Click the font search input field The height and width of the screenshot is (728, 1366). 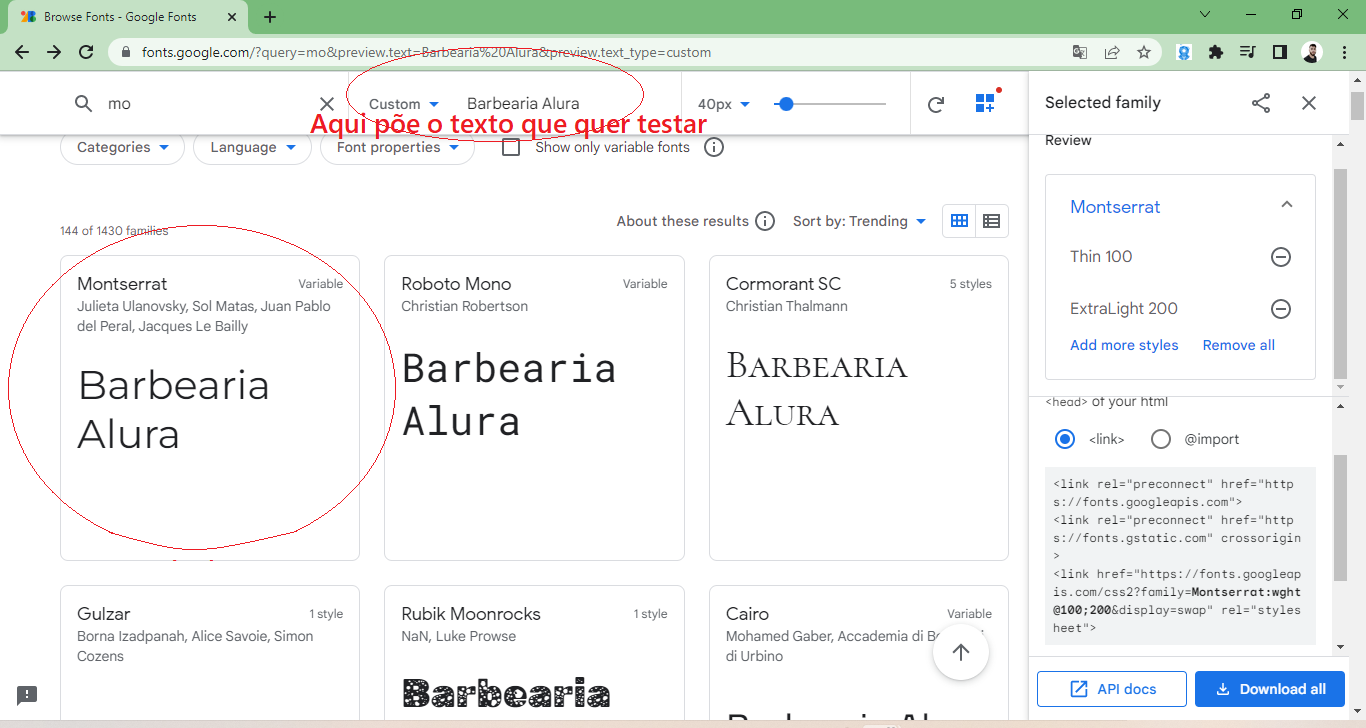(x=205, y=104)
